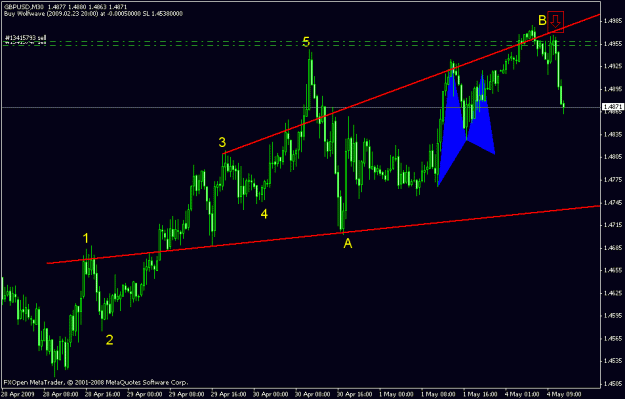This screenshot has width=625, height=399.
Task: Click price scale value 1.4685
Action: click(x=613, y=248)
